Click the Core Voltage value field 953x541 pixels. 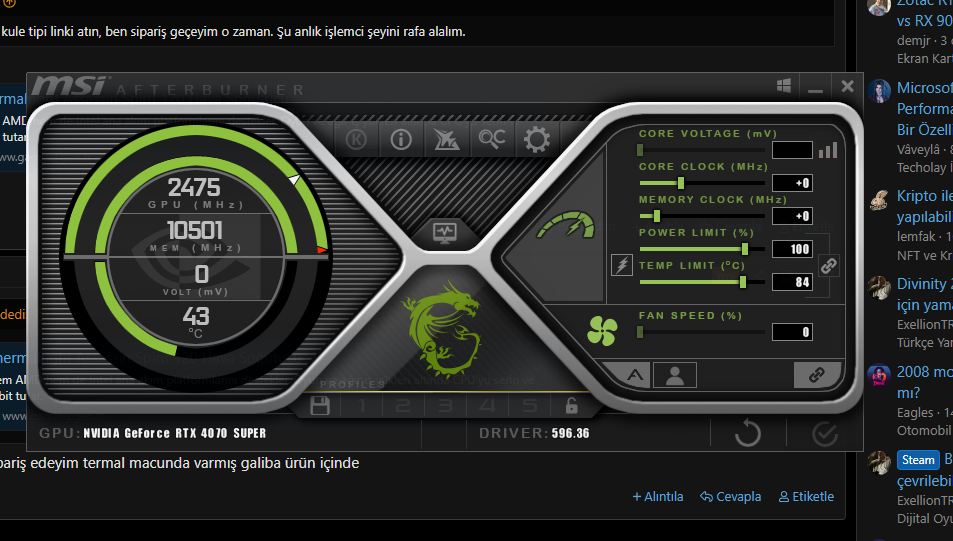click(x=793, y=150)
